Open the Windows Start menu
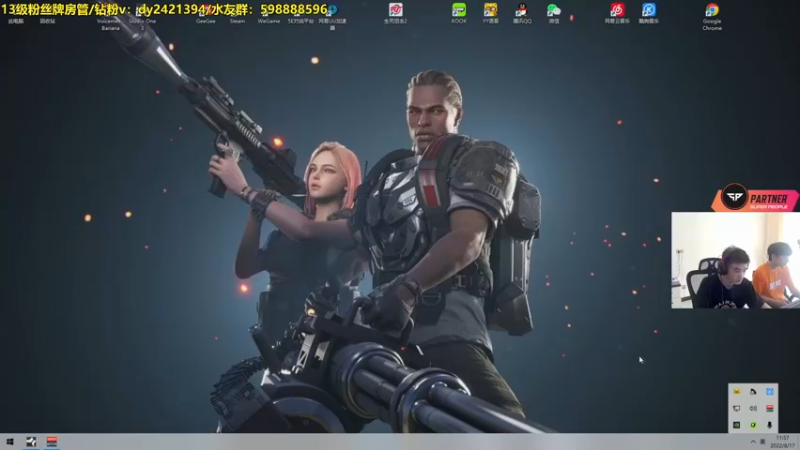The image size is (800, 450). [10, 442]
